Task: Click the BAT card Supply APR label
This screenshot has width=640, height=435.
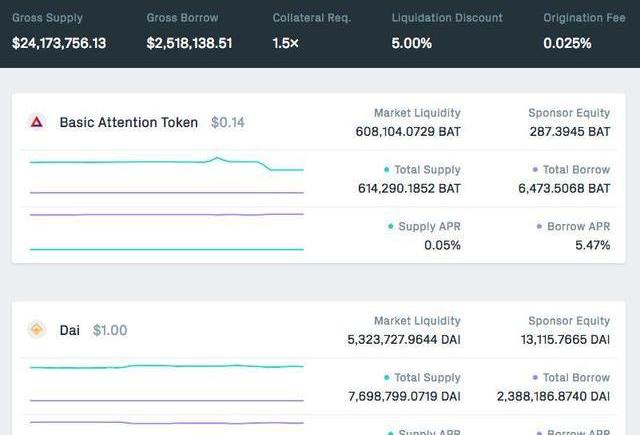Action: click(x=429, y=226)
